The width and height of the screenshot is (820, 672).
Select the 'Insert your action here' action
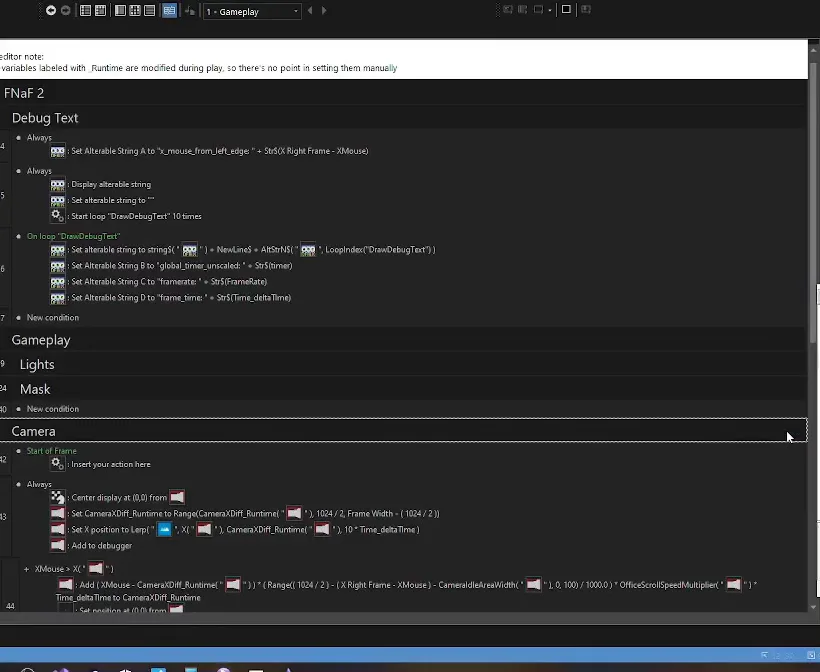[x=111, y=464]
